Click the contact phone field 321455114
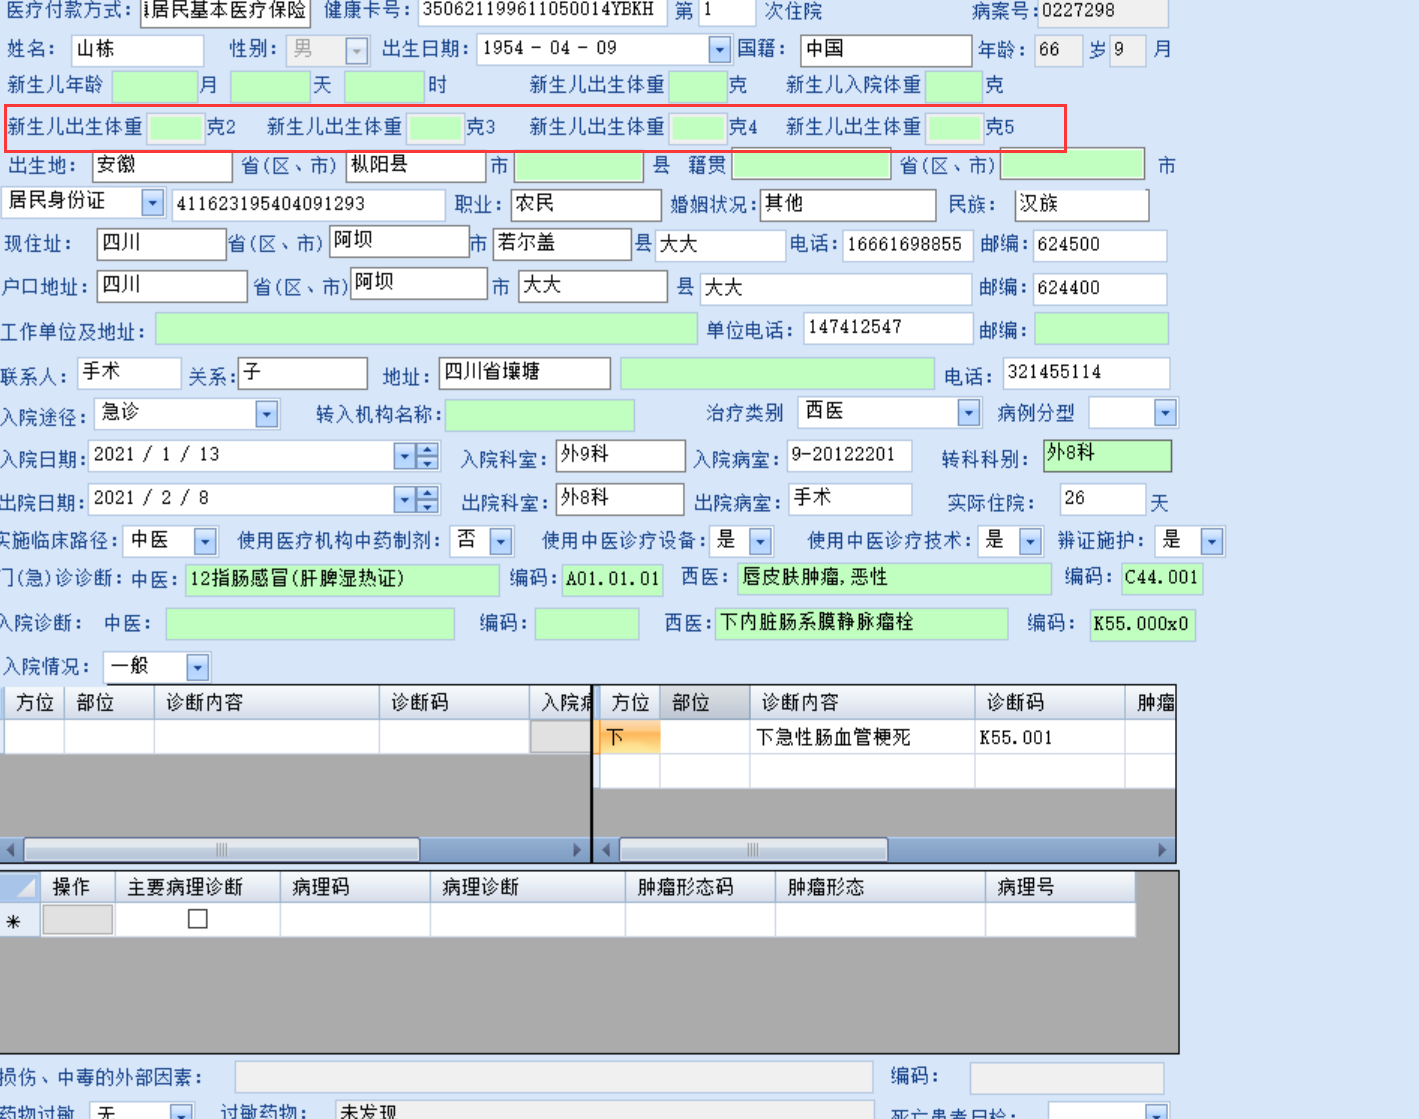 coord(1086,373)
